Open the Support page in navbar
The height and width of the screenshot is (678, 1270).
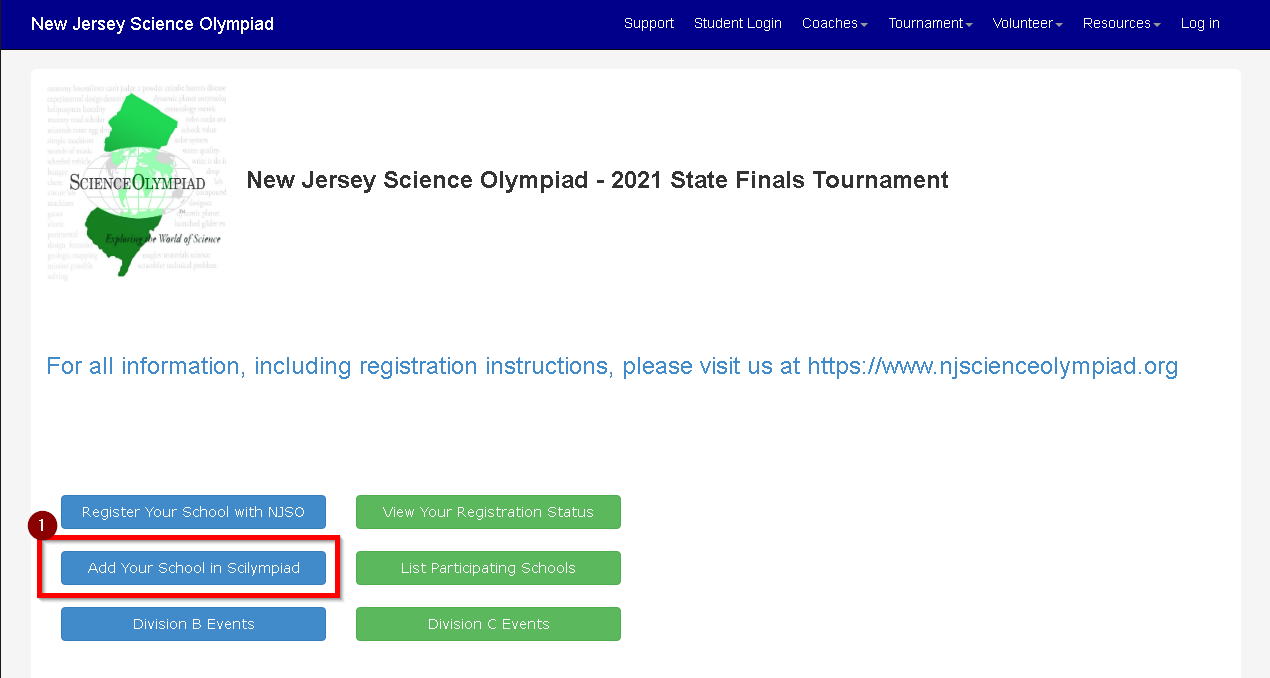point(649,23)
